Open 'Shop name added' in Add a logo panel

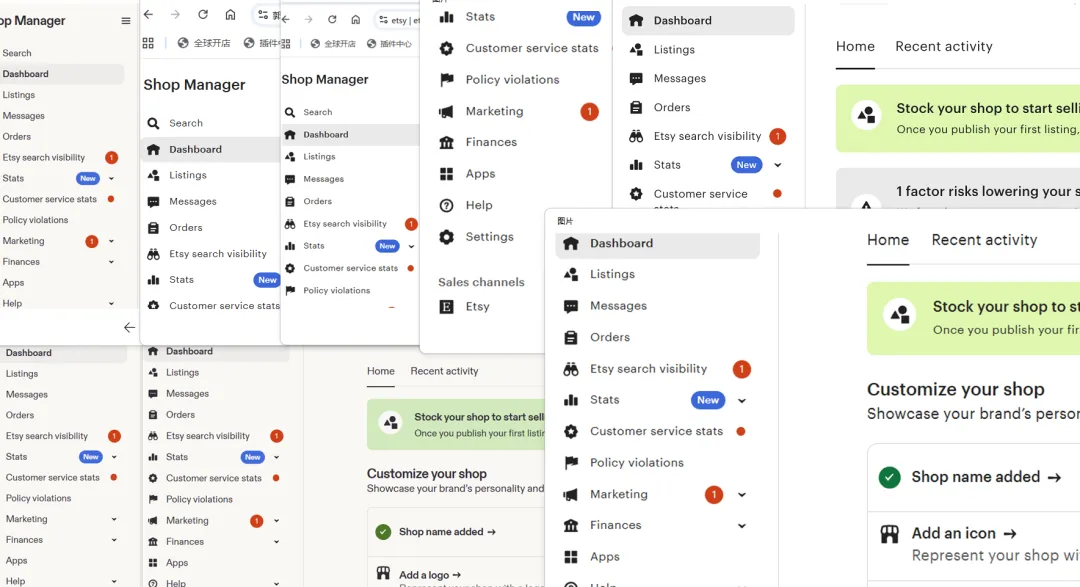point(447,532)
